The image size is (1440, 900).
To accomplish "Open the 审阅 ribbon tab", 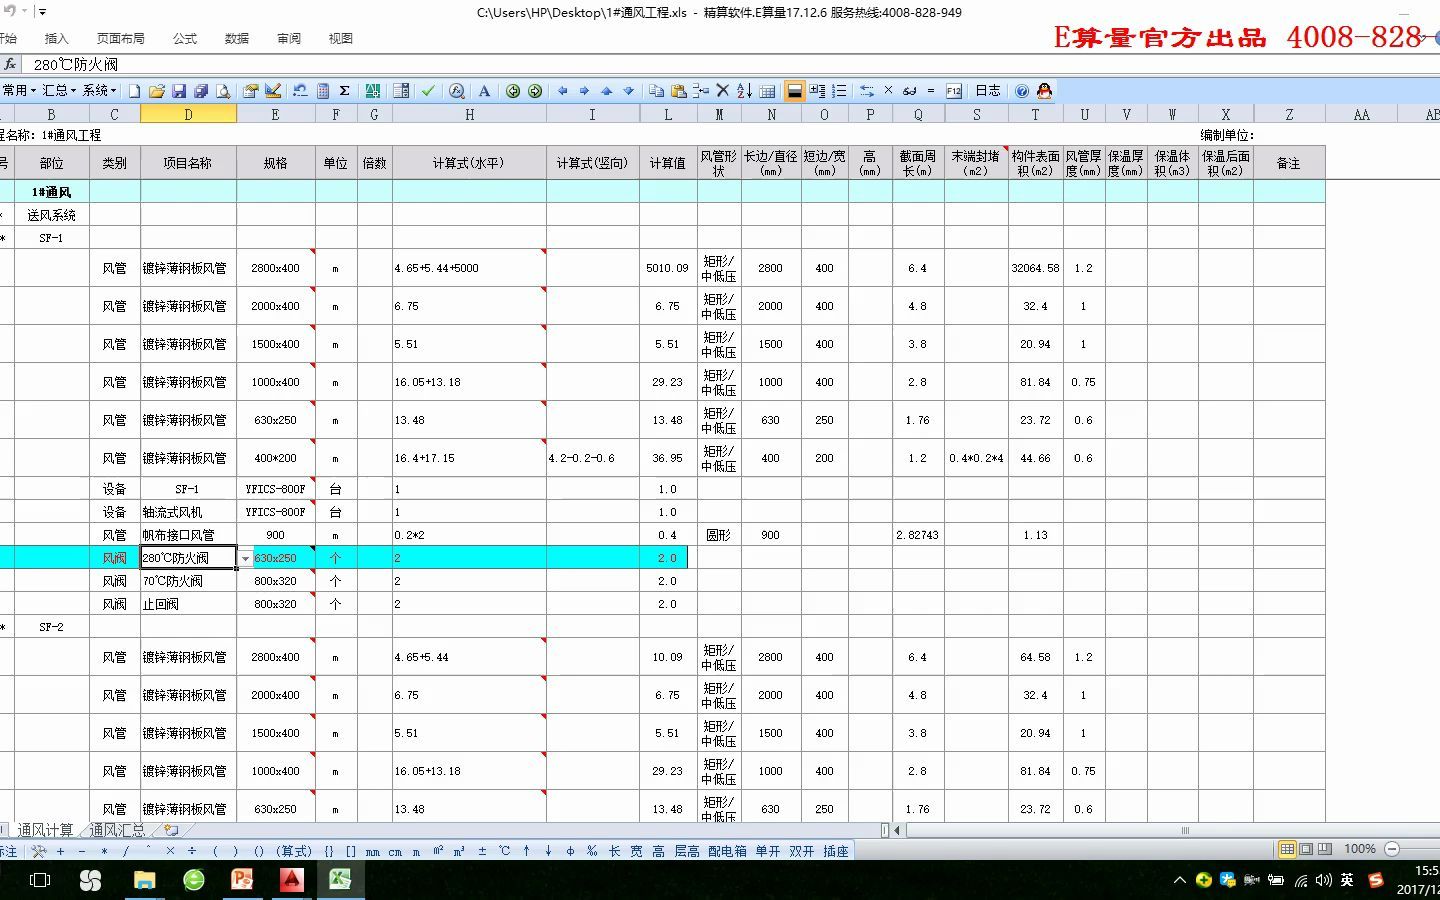I will [x=288, y=38].
